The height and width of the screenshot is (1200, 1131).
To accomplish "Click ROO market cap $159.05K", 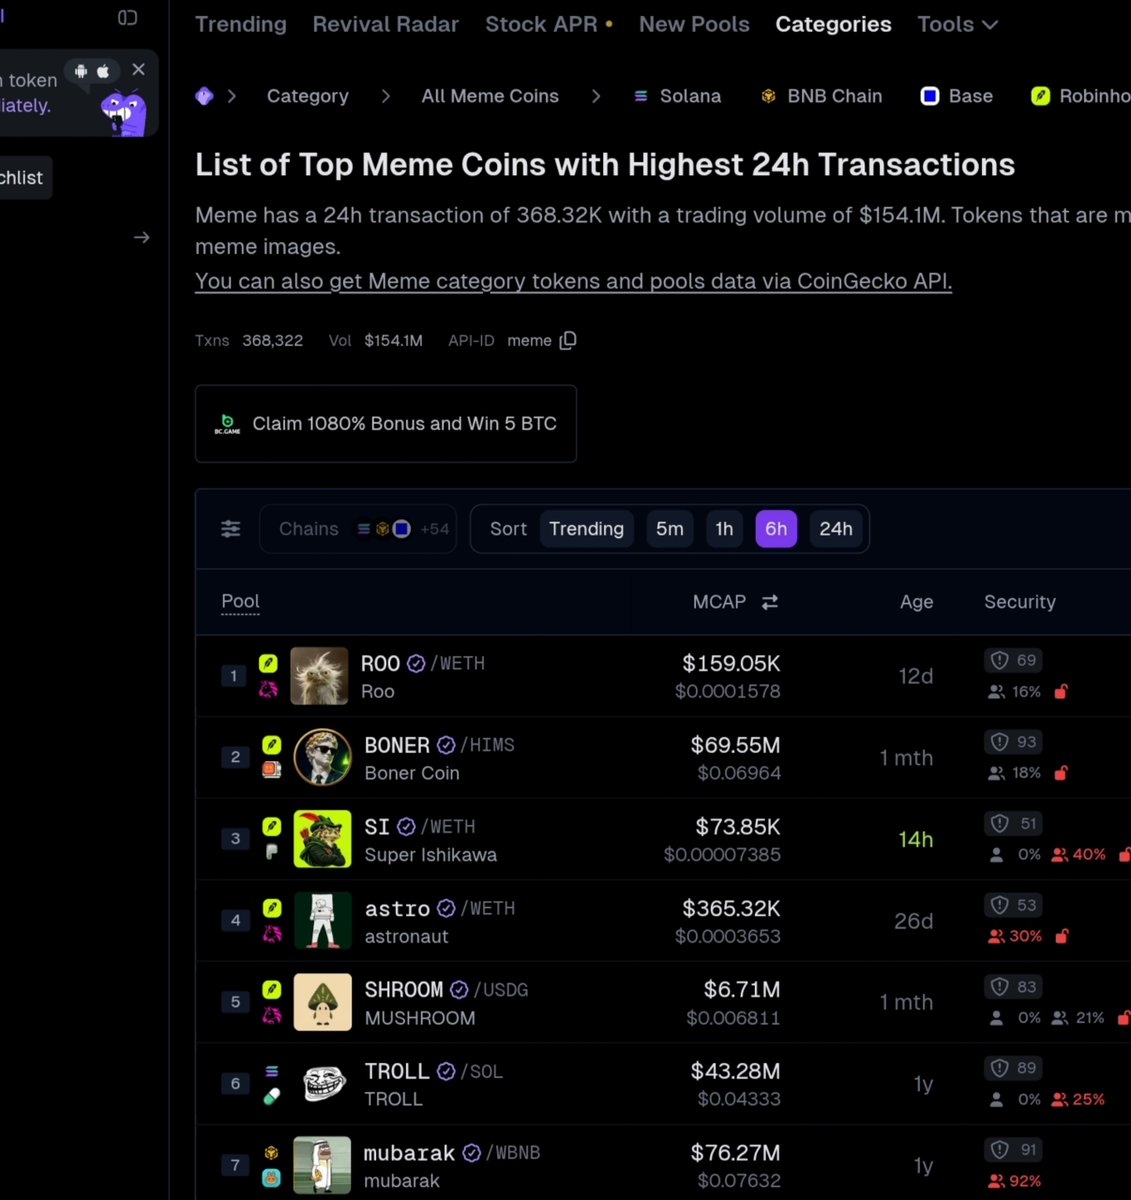I will pos(731,663).
